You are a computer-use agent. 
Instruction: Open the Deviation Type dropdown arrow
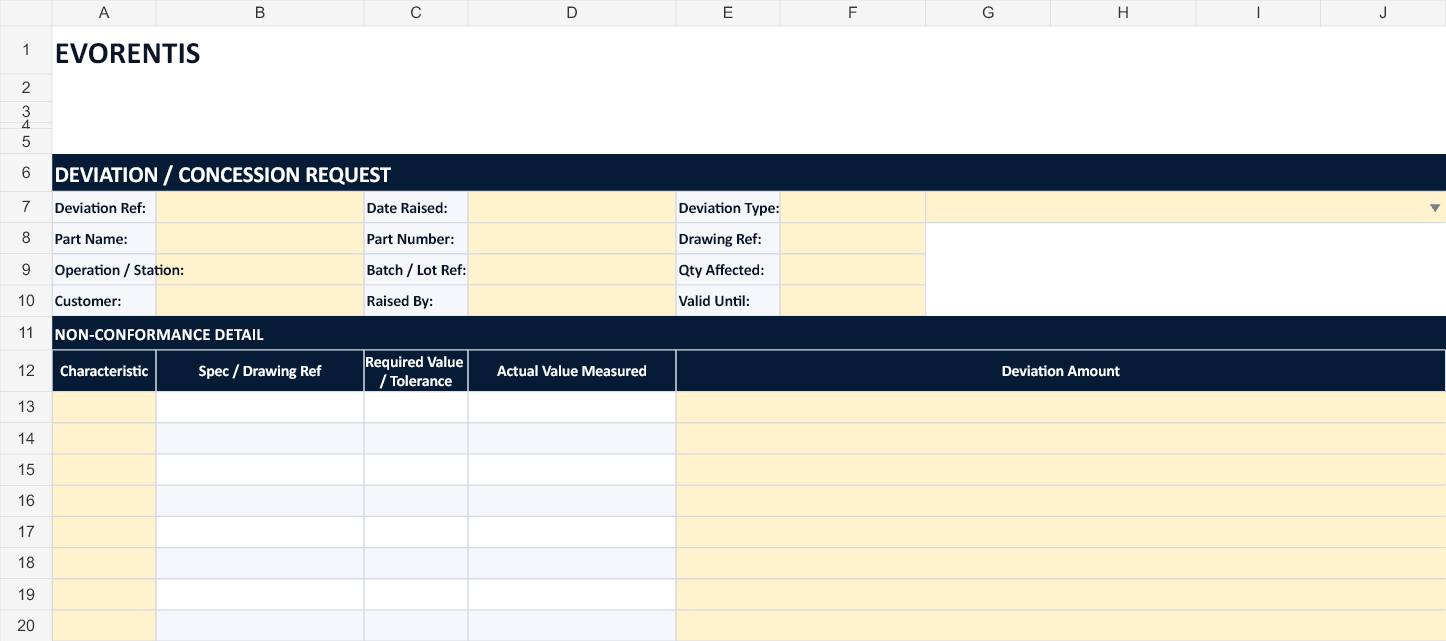[1435, 208]
